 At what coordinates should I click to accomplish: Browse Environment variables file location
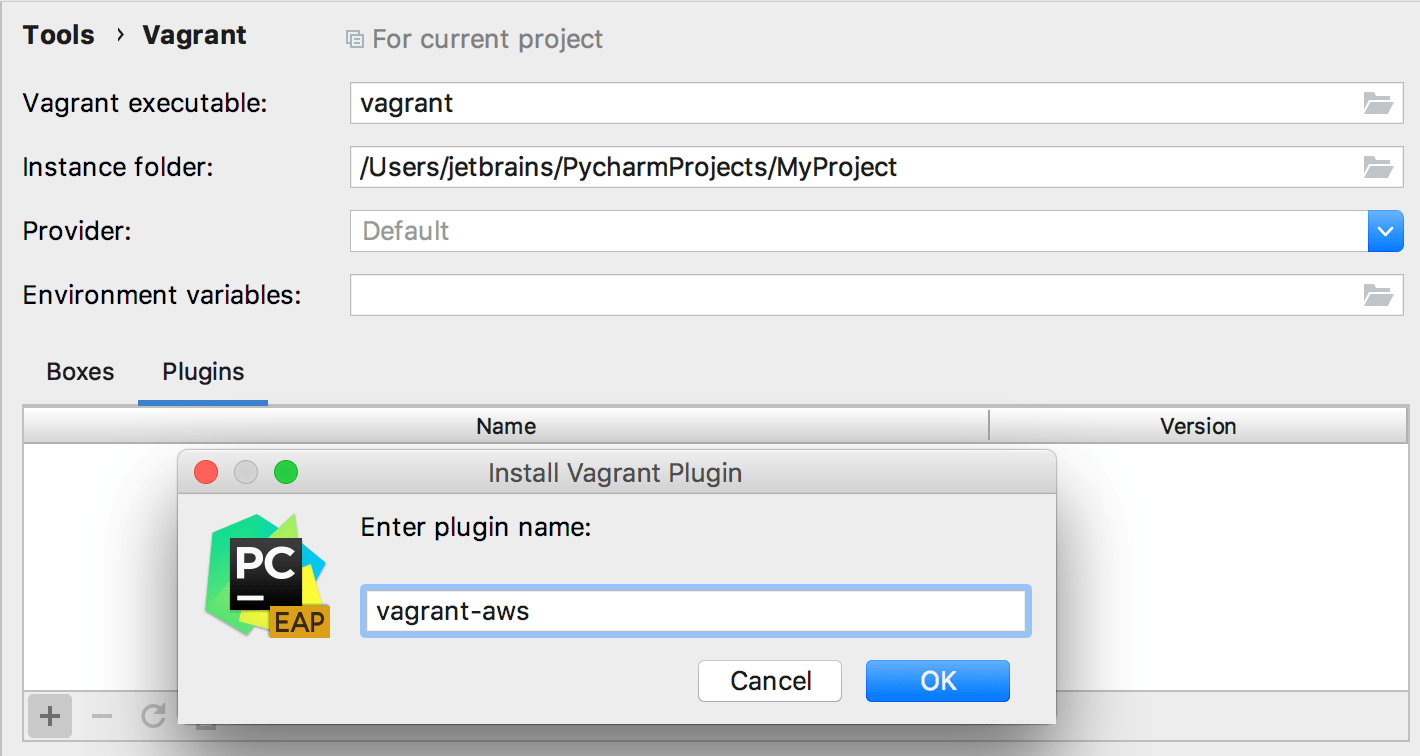pos(1378,295)
